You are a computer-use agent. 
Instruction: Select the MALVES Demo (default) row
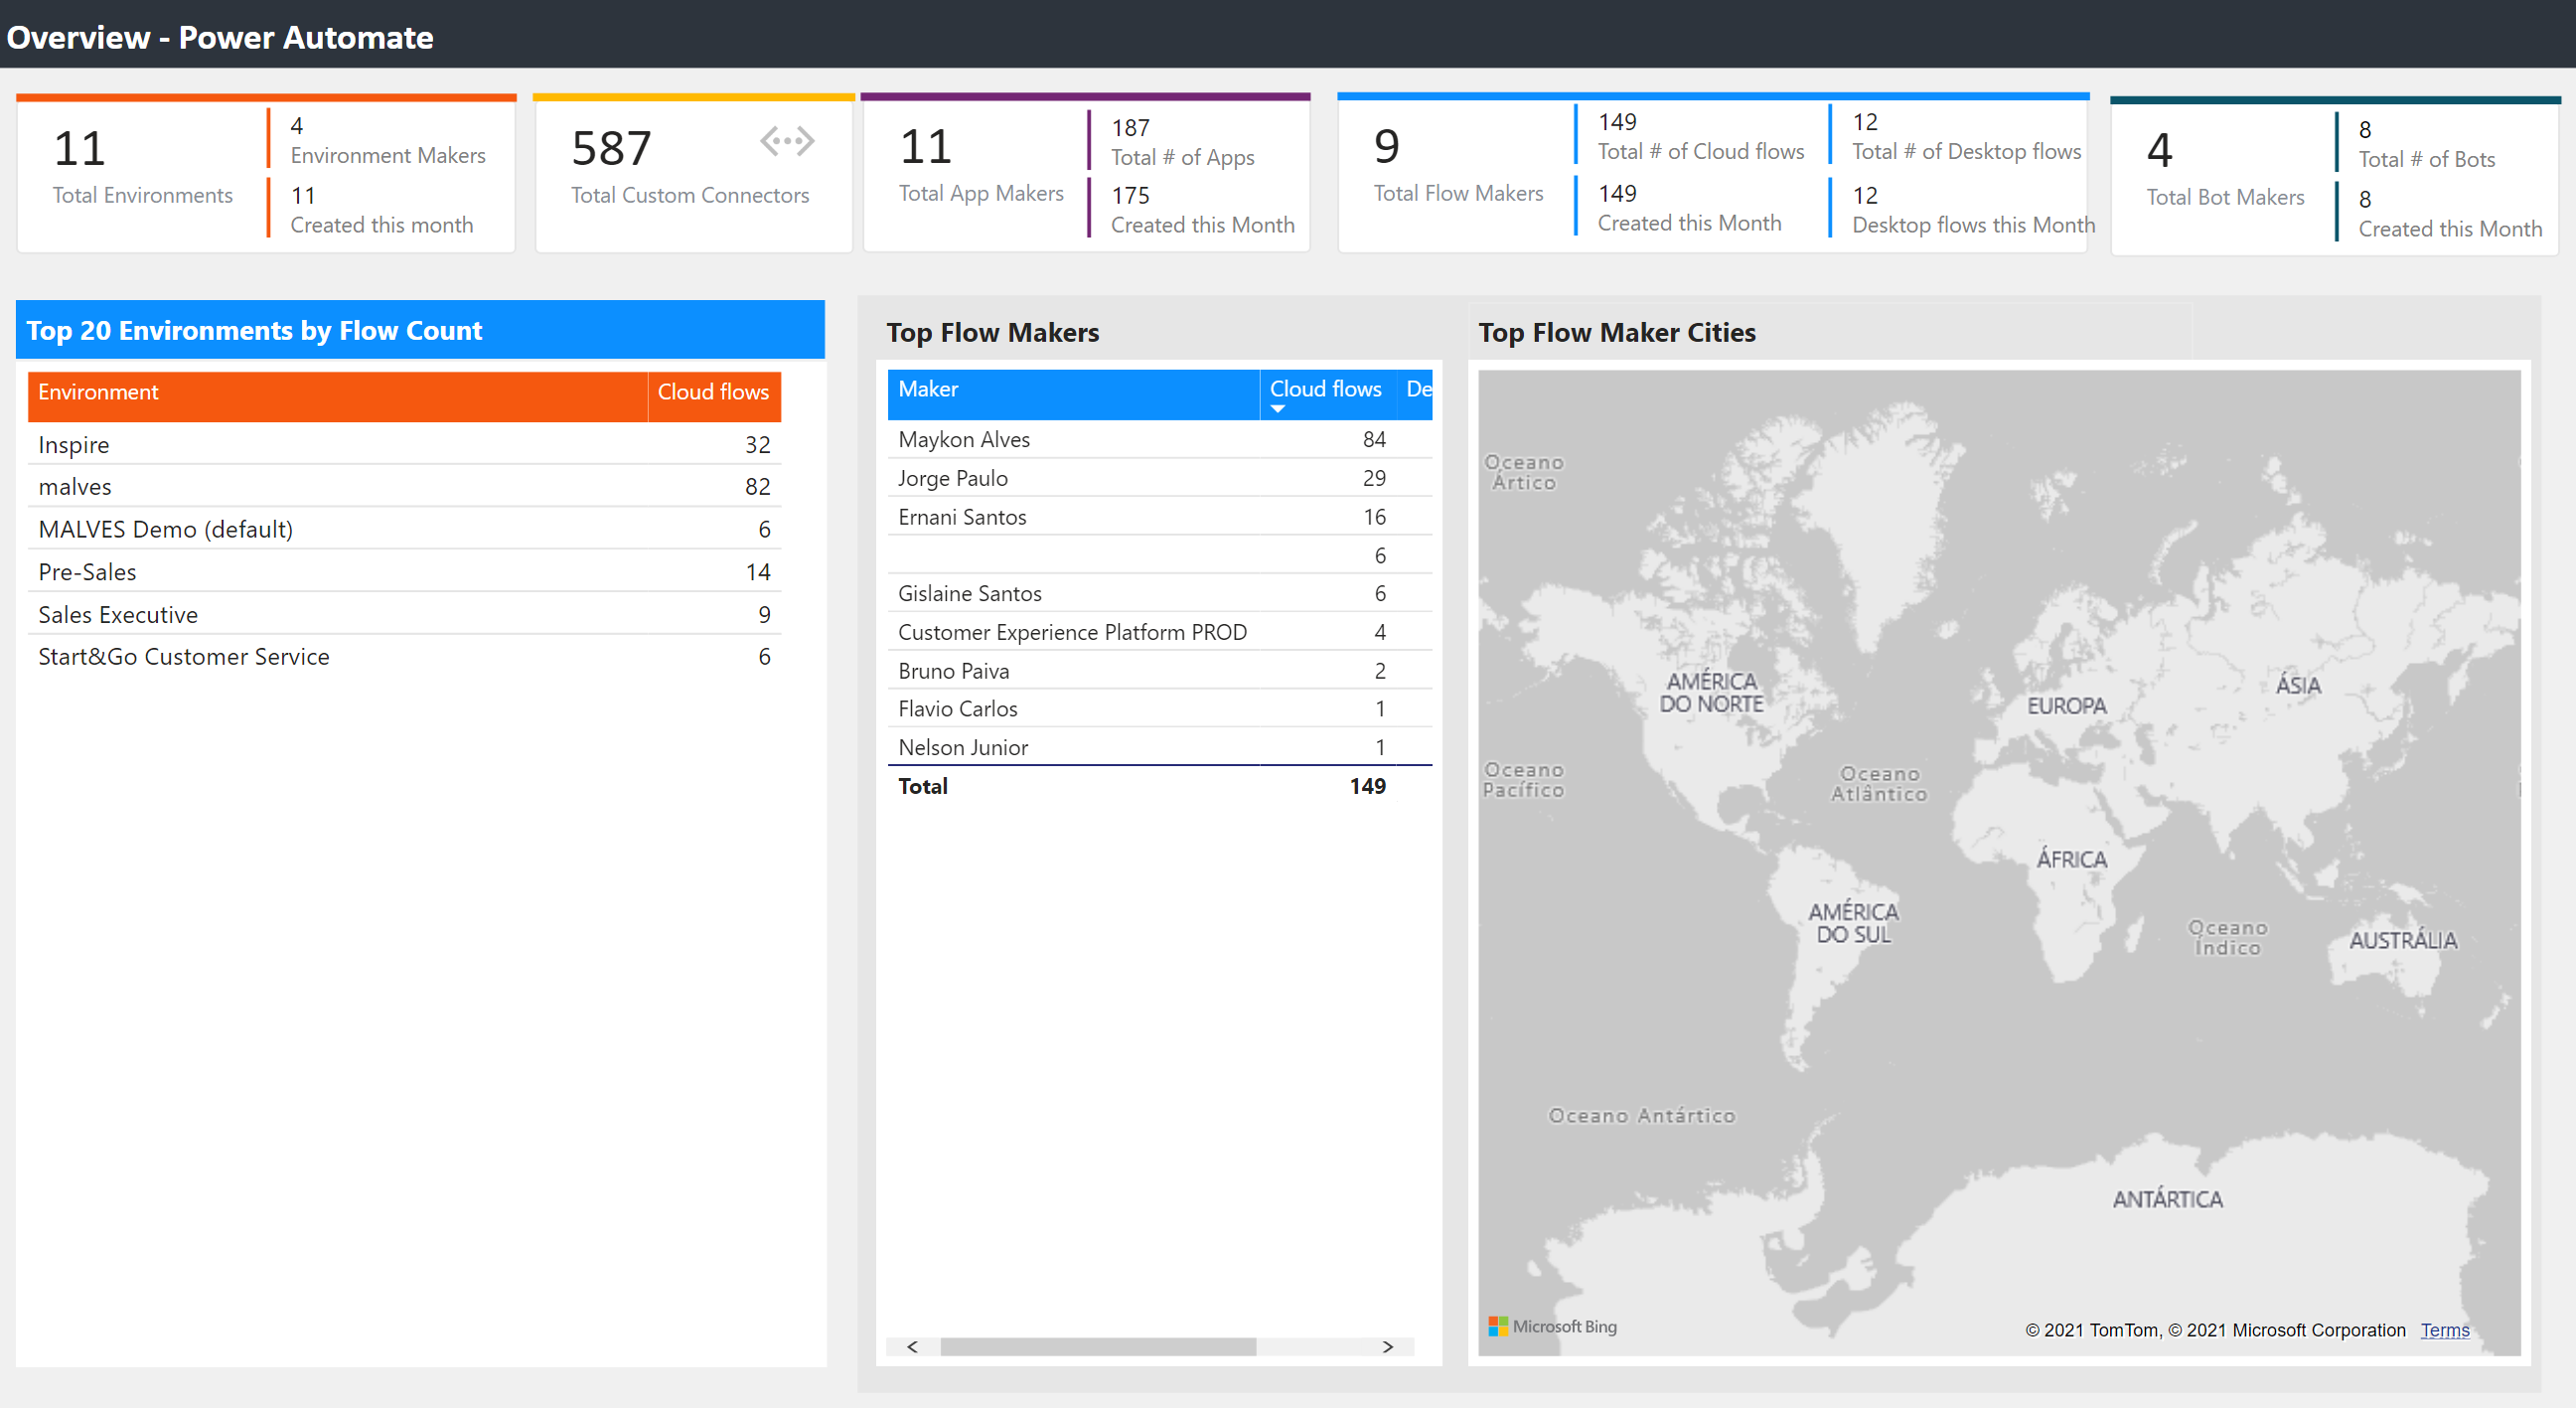click(300, 529)
